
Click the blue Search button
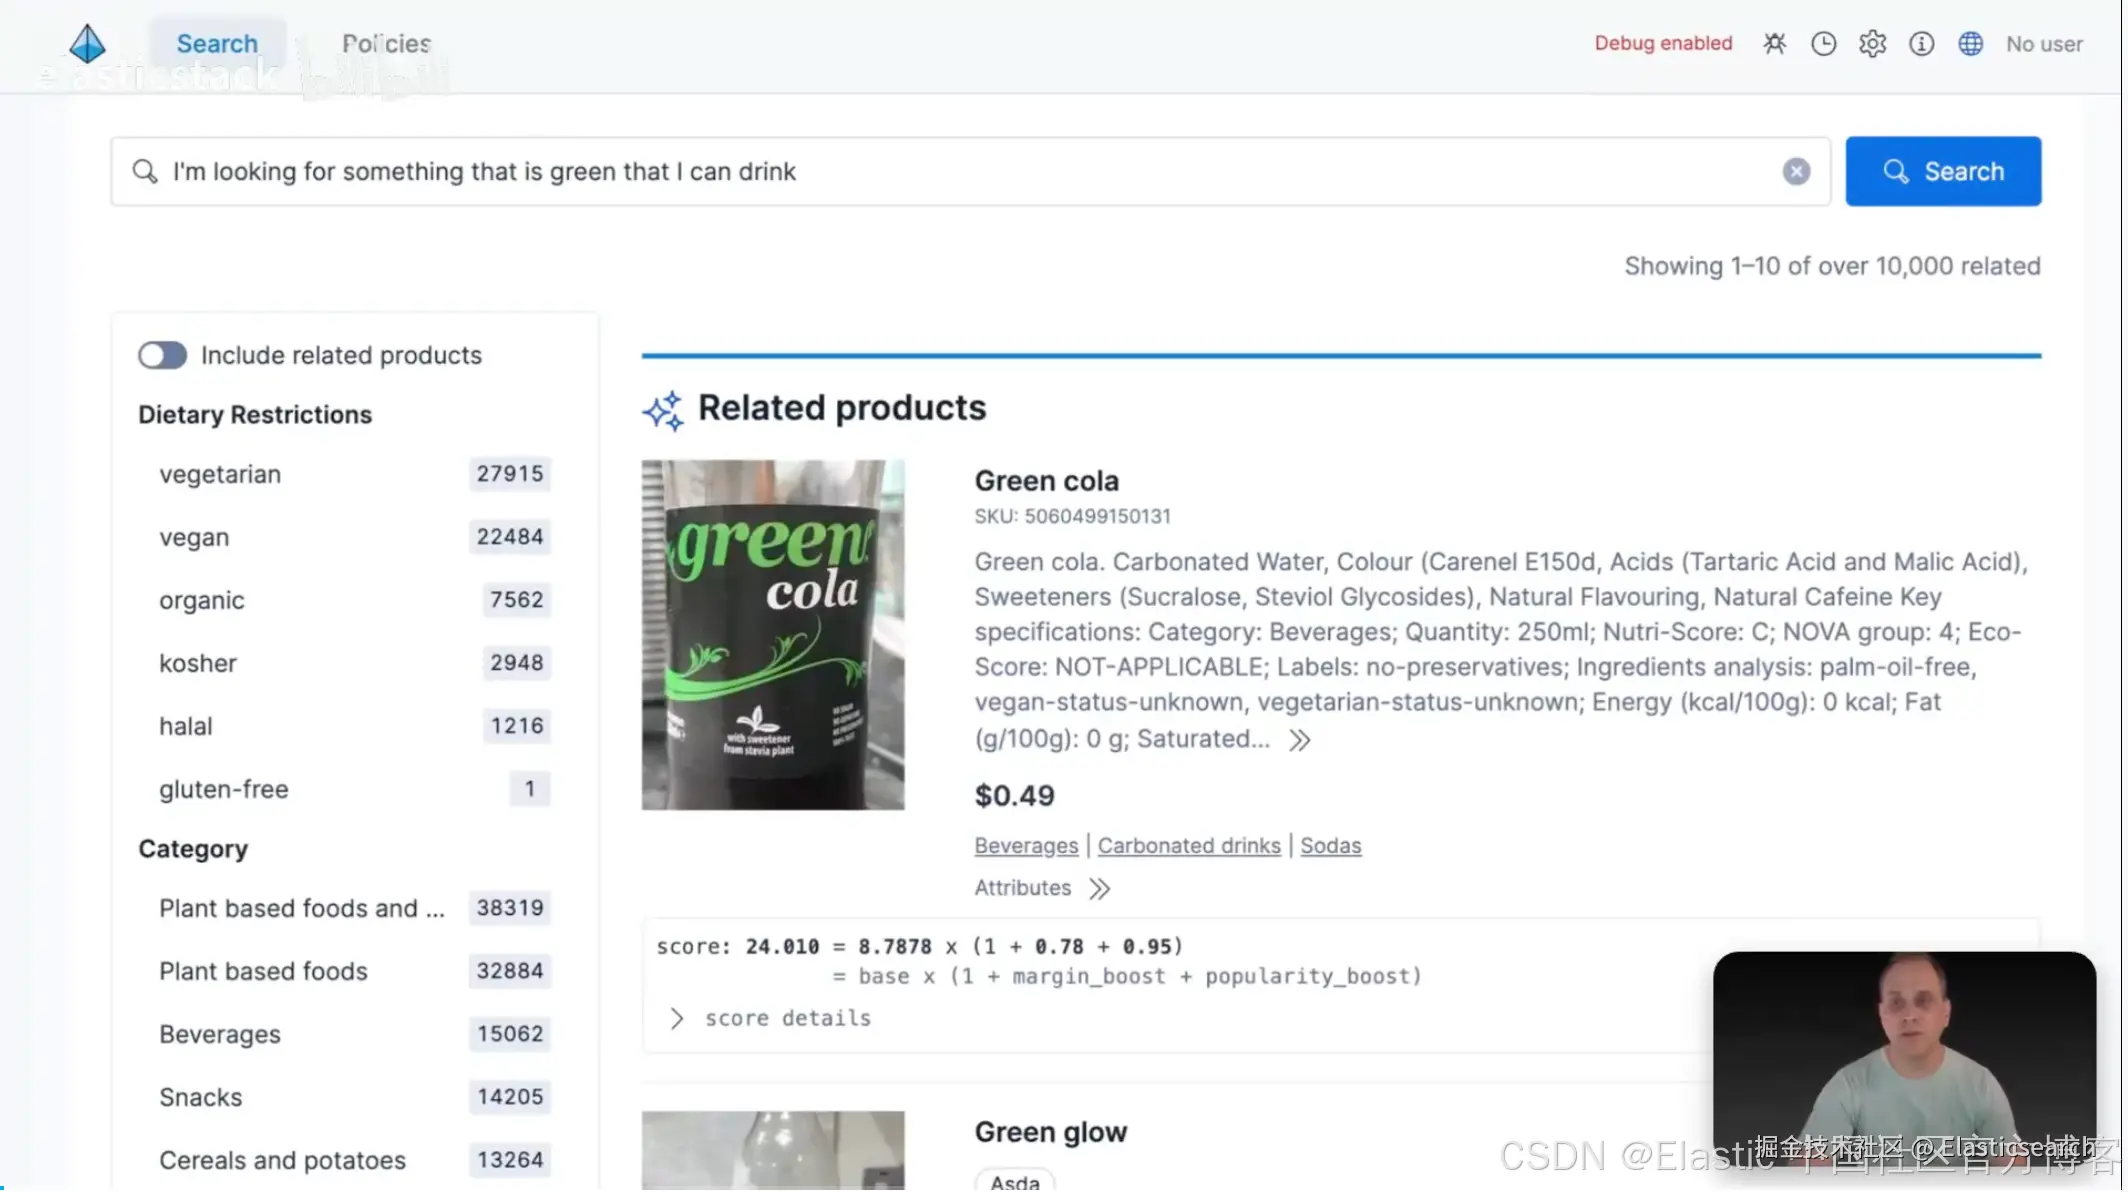click(1944, 172)
